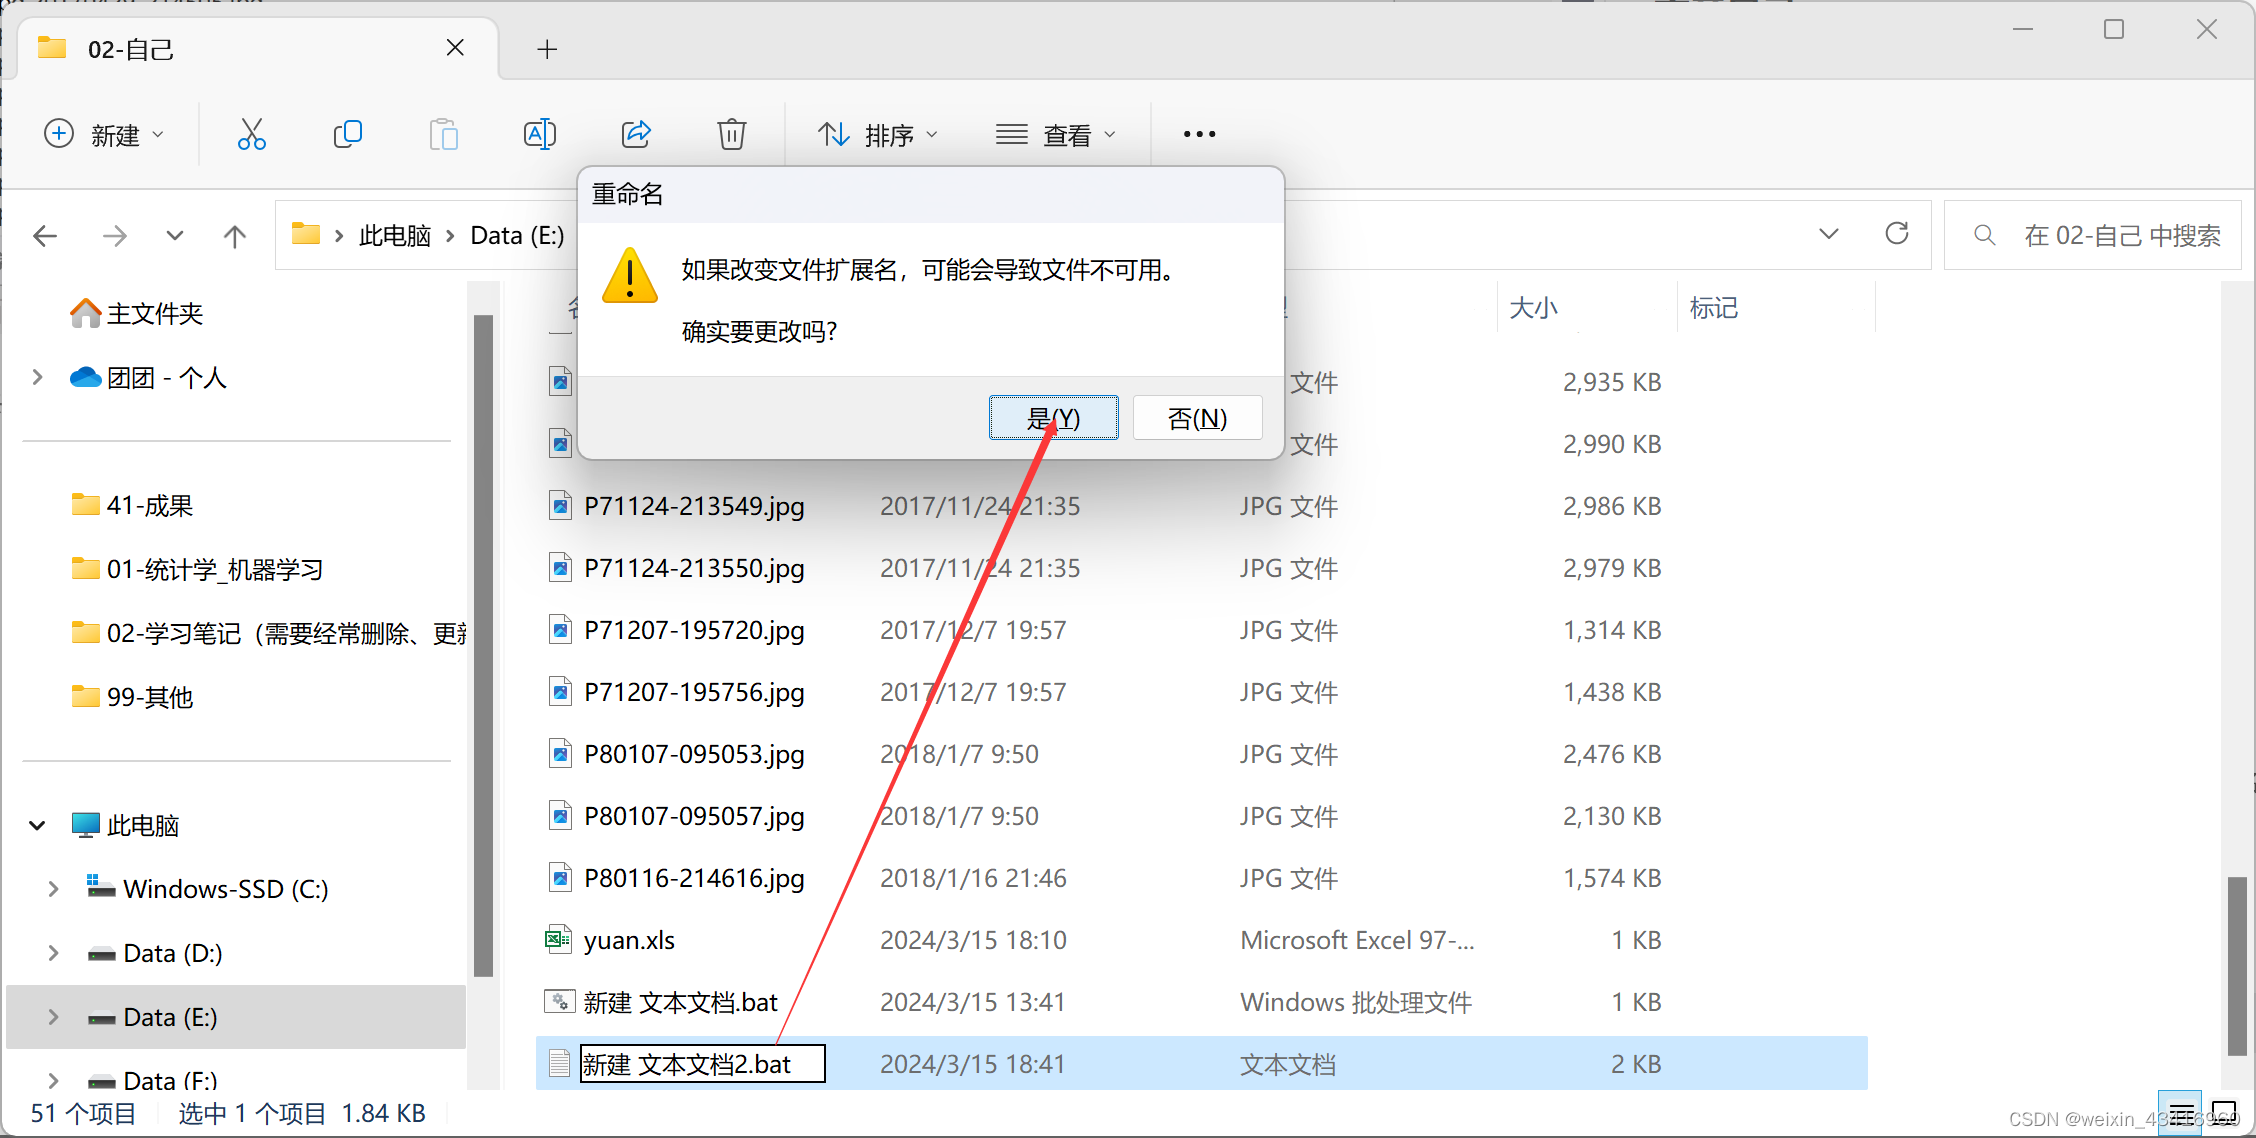Screen dimensions: 2256x1138
Task: Go up one folder level arrow
Action: [234, 236]
